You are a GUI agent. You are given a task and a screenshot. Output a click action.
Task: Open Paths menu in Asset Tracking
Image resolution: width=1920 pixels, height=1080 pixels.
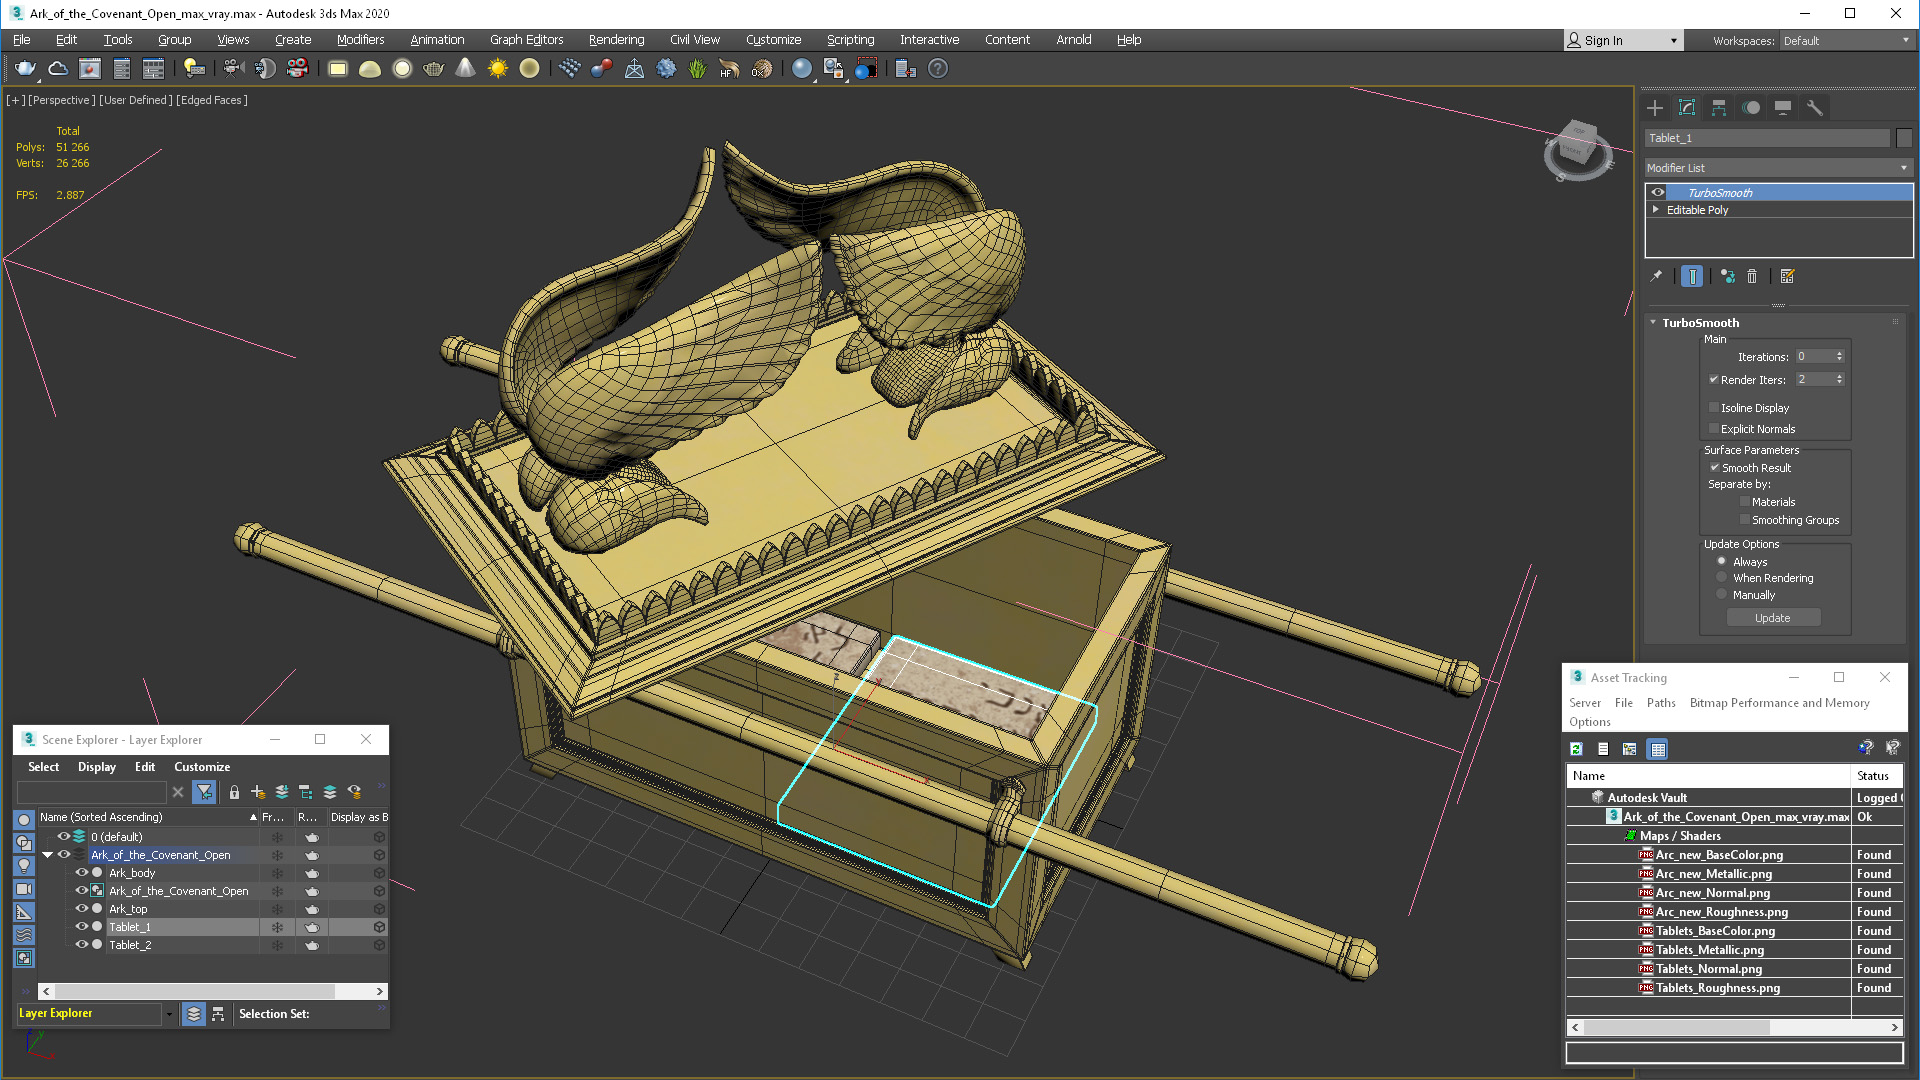pyautogui.click(x=1661, y=703)
